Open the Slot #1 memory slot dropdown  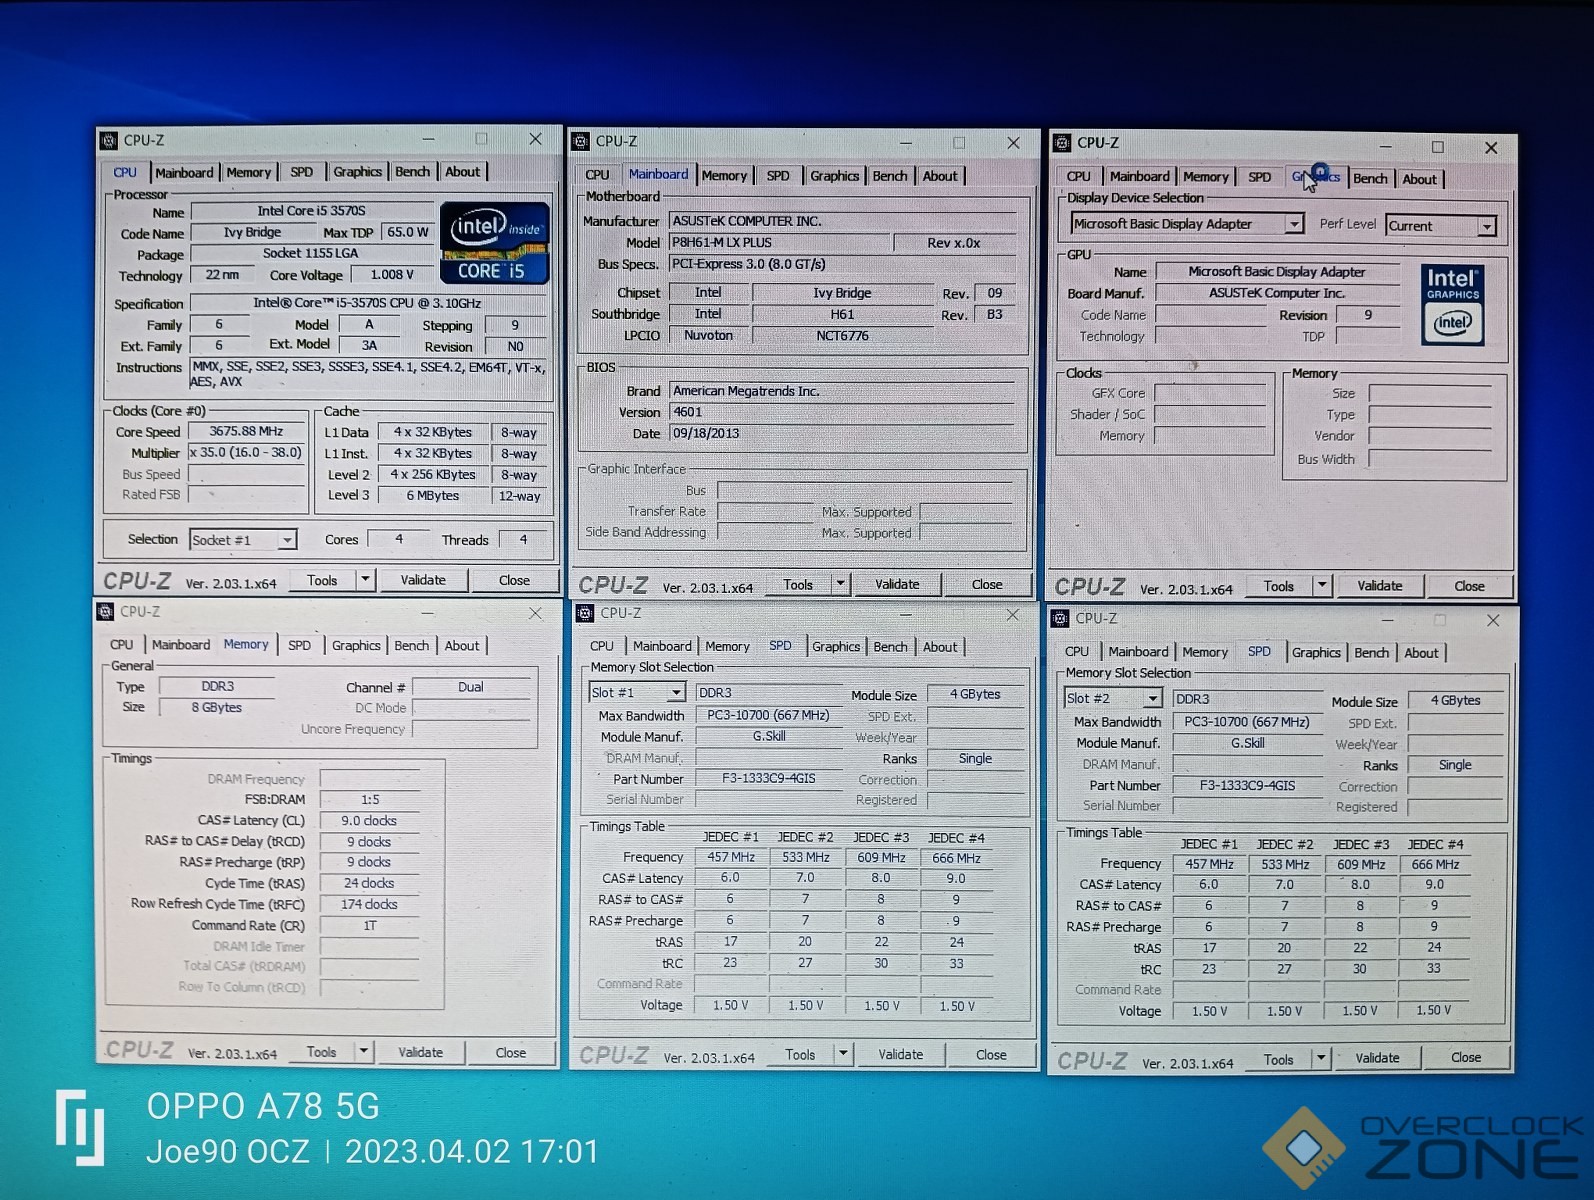click(676, 692)
